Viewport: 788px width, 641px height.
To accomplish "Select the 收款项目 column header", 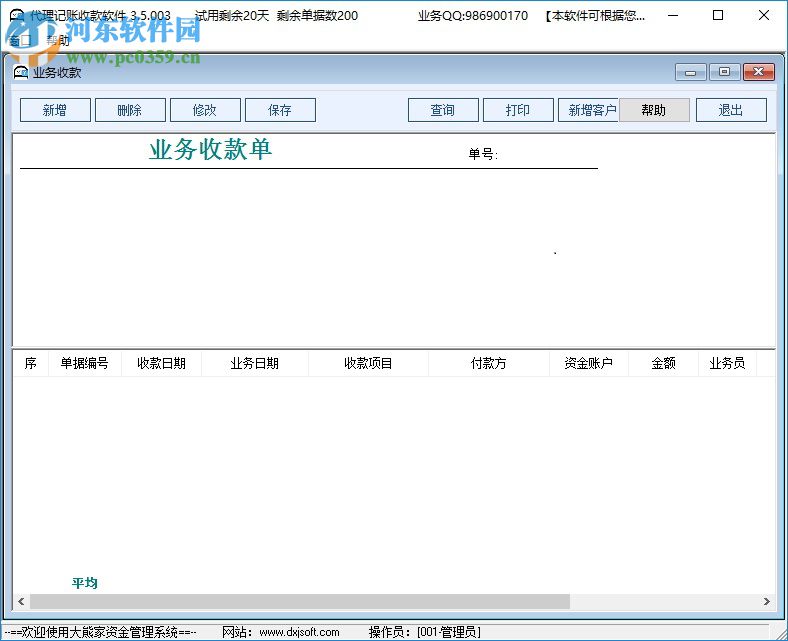I will click(x=368, y=363).
